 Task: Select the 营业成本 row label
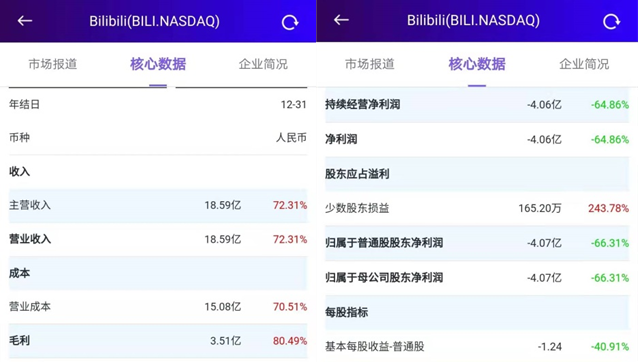[x=30, y=307]
